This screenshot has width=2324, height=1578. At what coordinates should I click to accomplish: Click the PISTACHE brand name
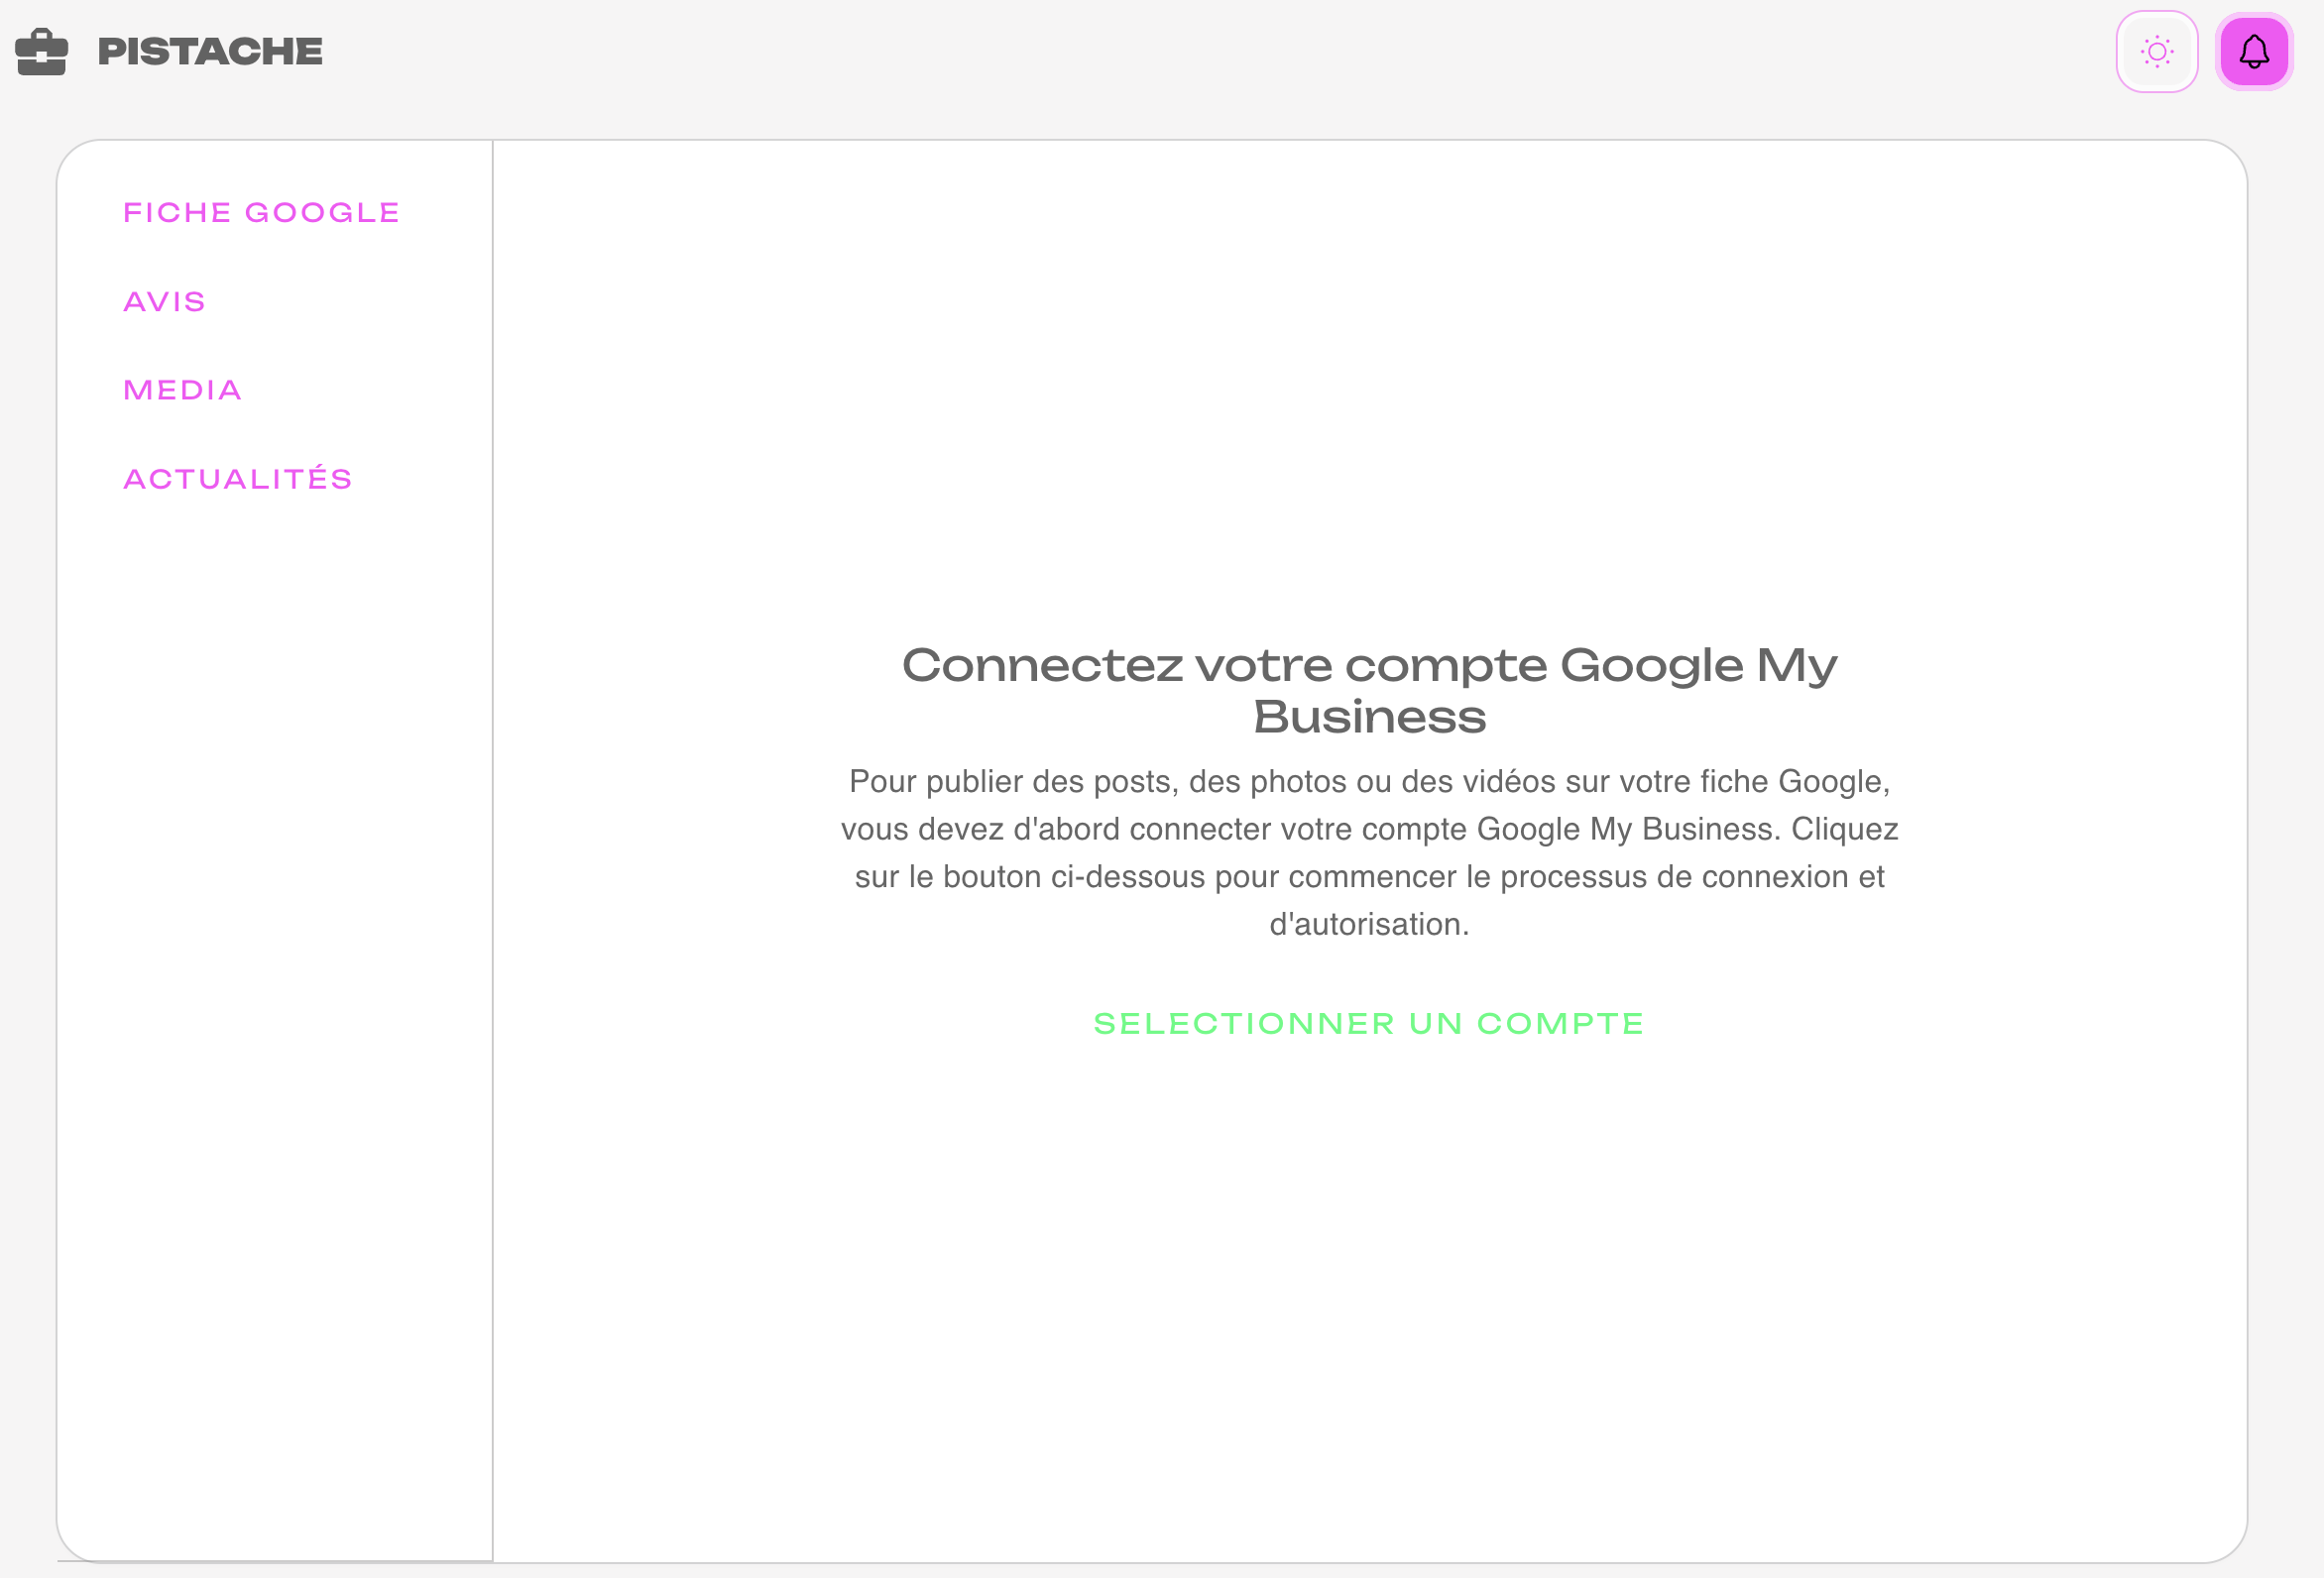(x=210, y=52)
